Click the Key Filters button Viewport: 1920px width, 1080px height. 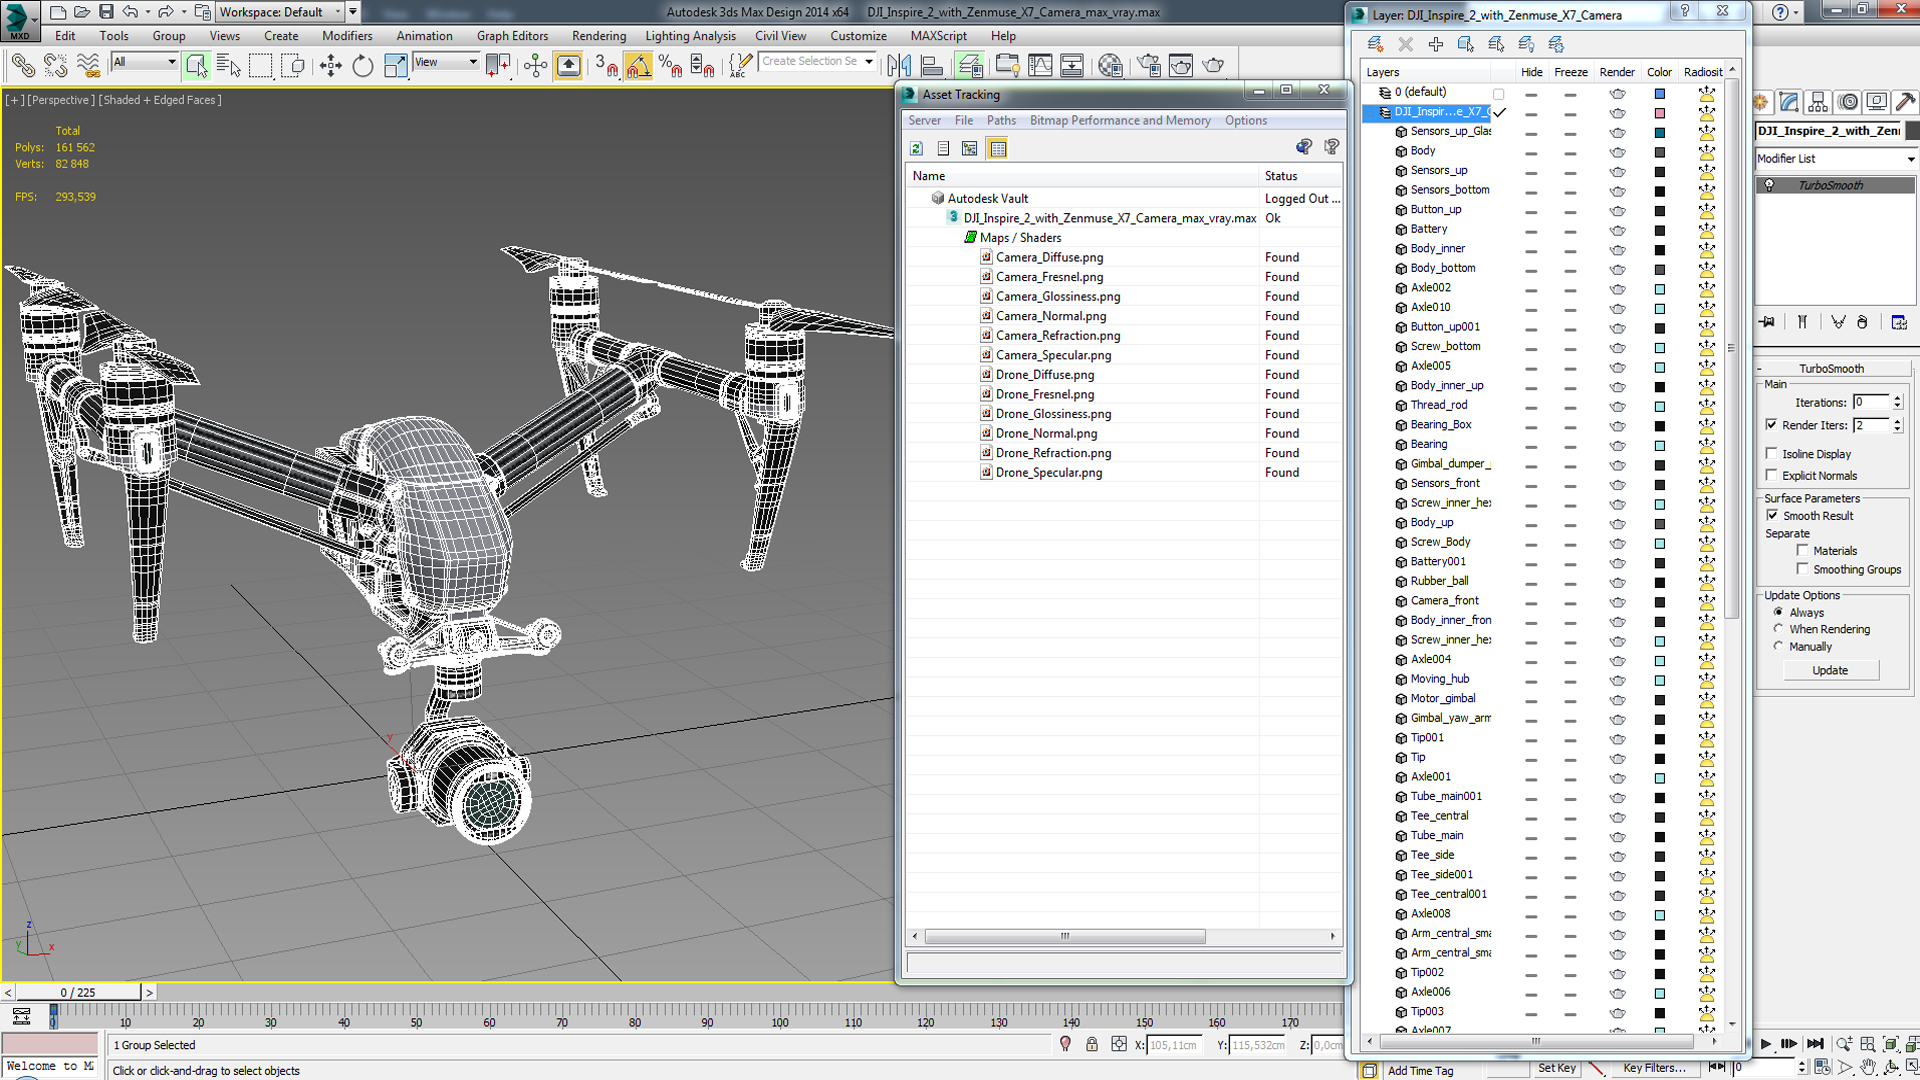point(1654,1068)
